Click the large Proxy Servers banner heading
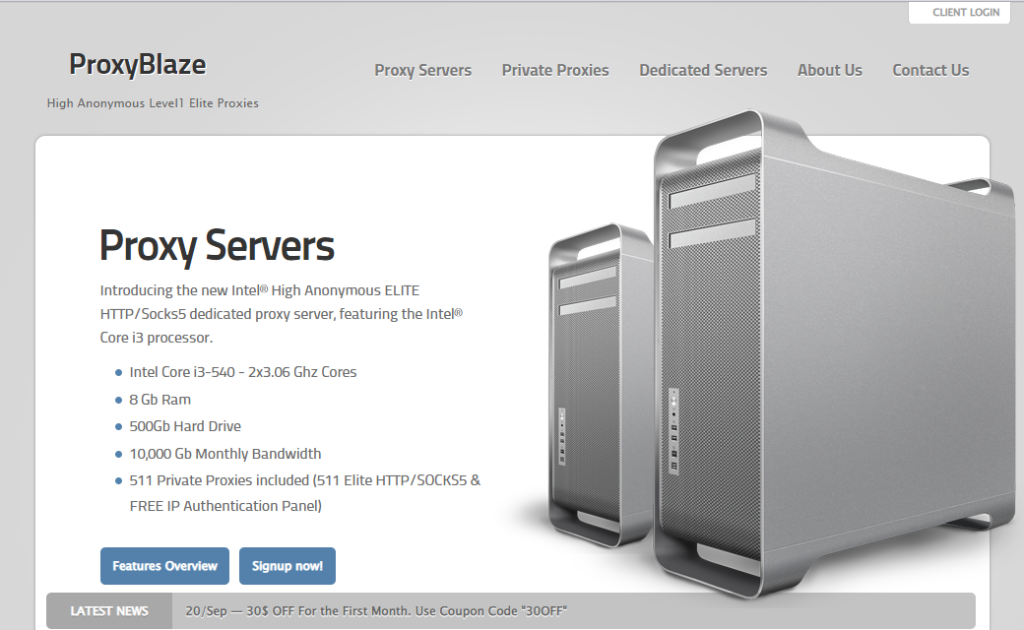 click(217, 246)
